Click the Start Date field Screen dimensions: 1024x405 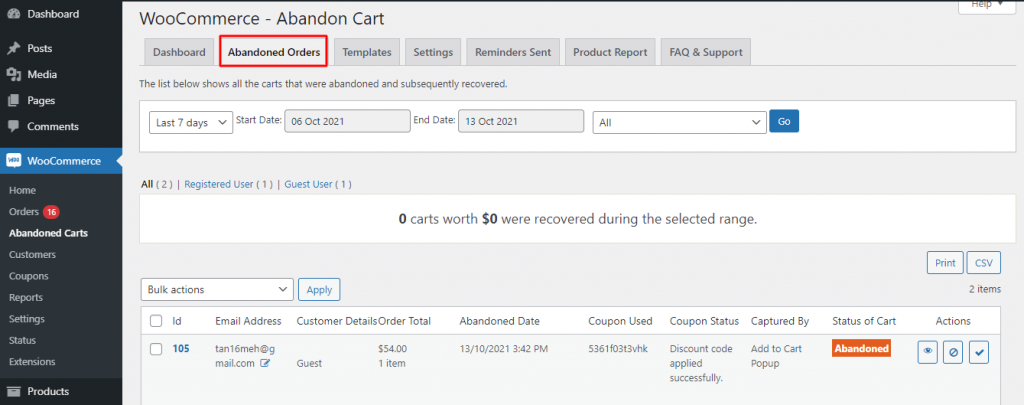point(347,122)
